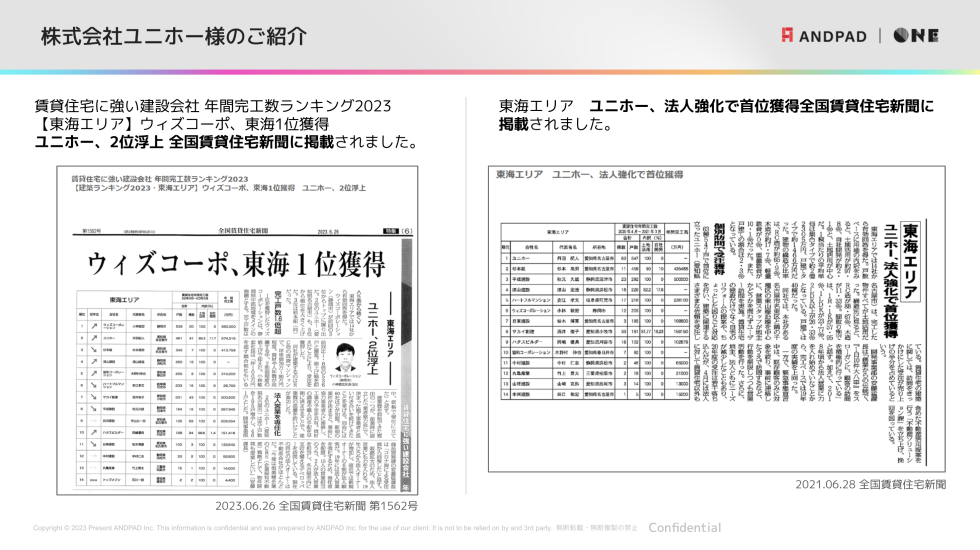Click the copyright notice in footer
980x550 pixels.
335,528
